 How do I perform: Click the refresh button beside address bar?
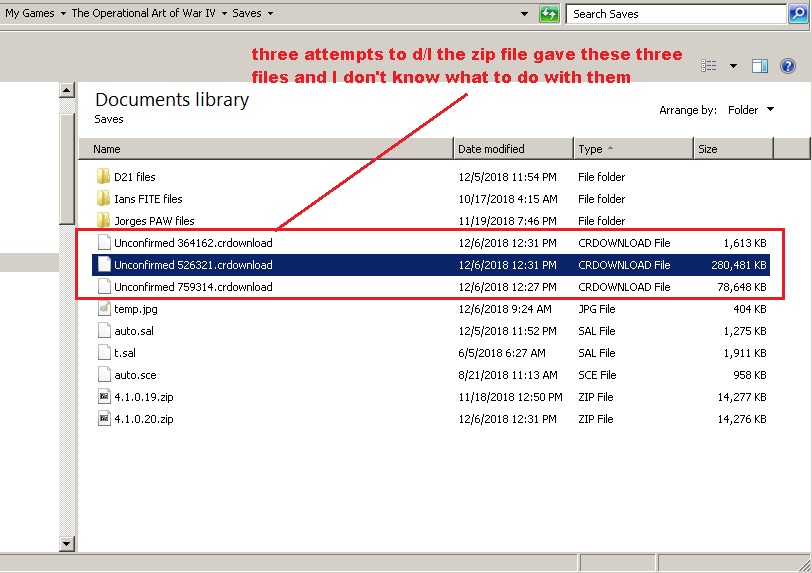[549, 14]
